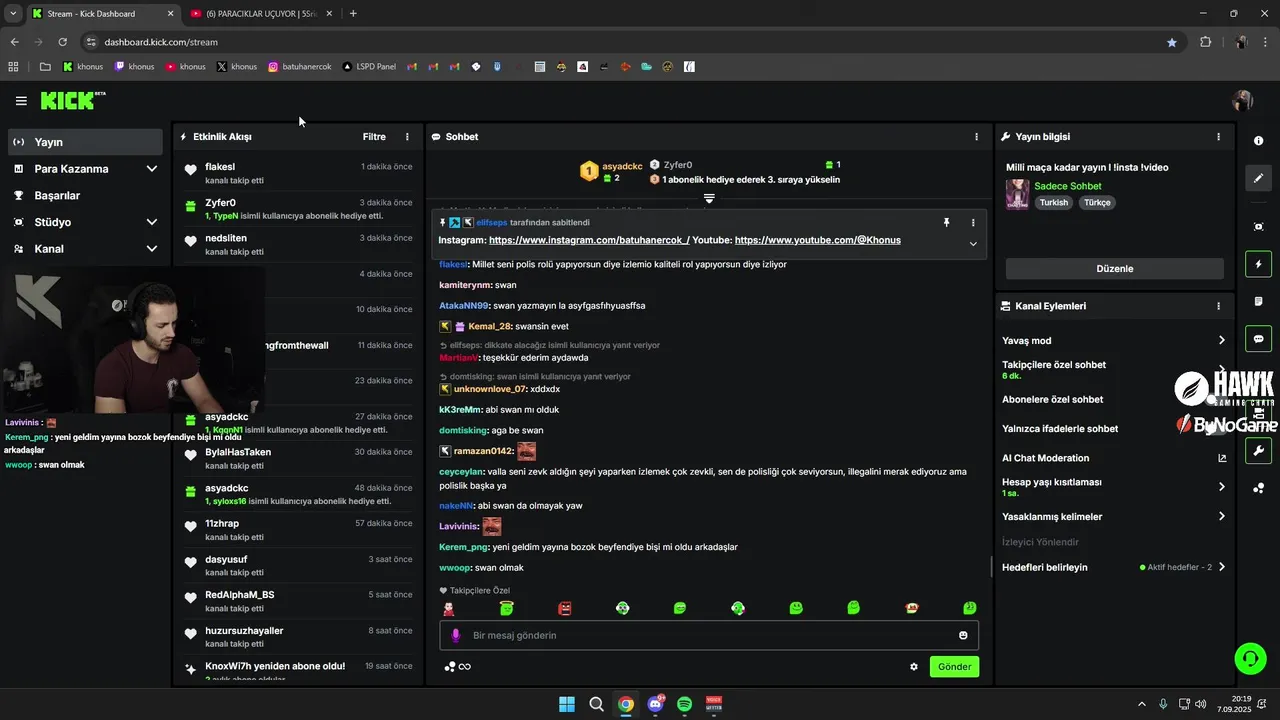Click the pencil edit icon in right toolbar
Image resolution: width=1280 pixels, height=720 pixels.
[x=1259, y=178]
